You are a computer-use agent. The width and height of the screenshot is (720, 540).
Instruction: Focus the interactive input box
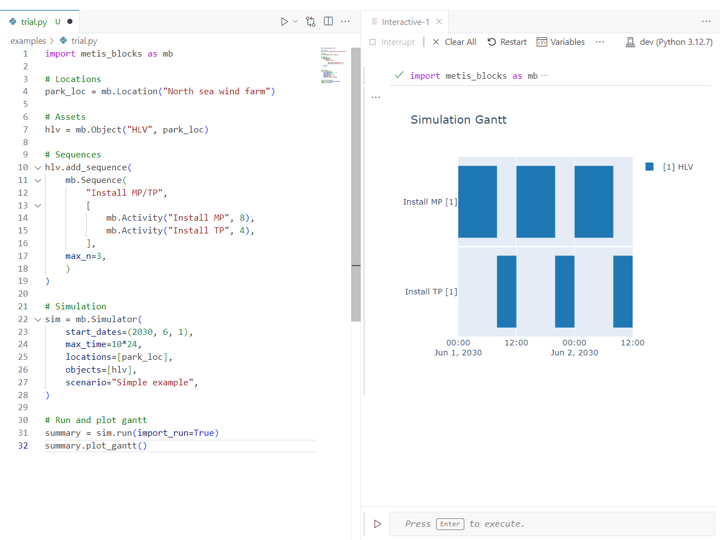click(x=551, y=524)
